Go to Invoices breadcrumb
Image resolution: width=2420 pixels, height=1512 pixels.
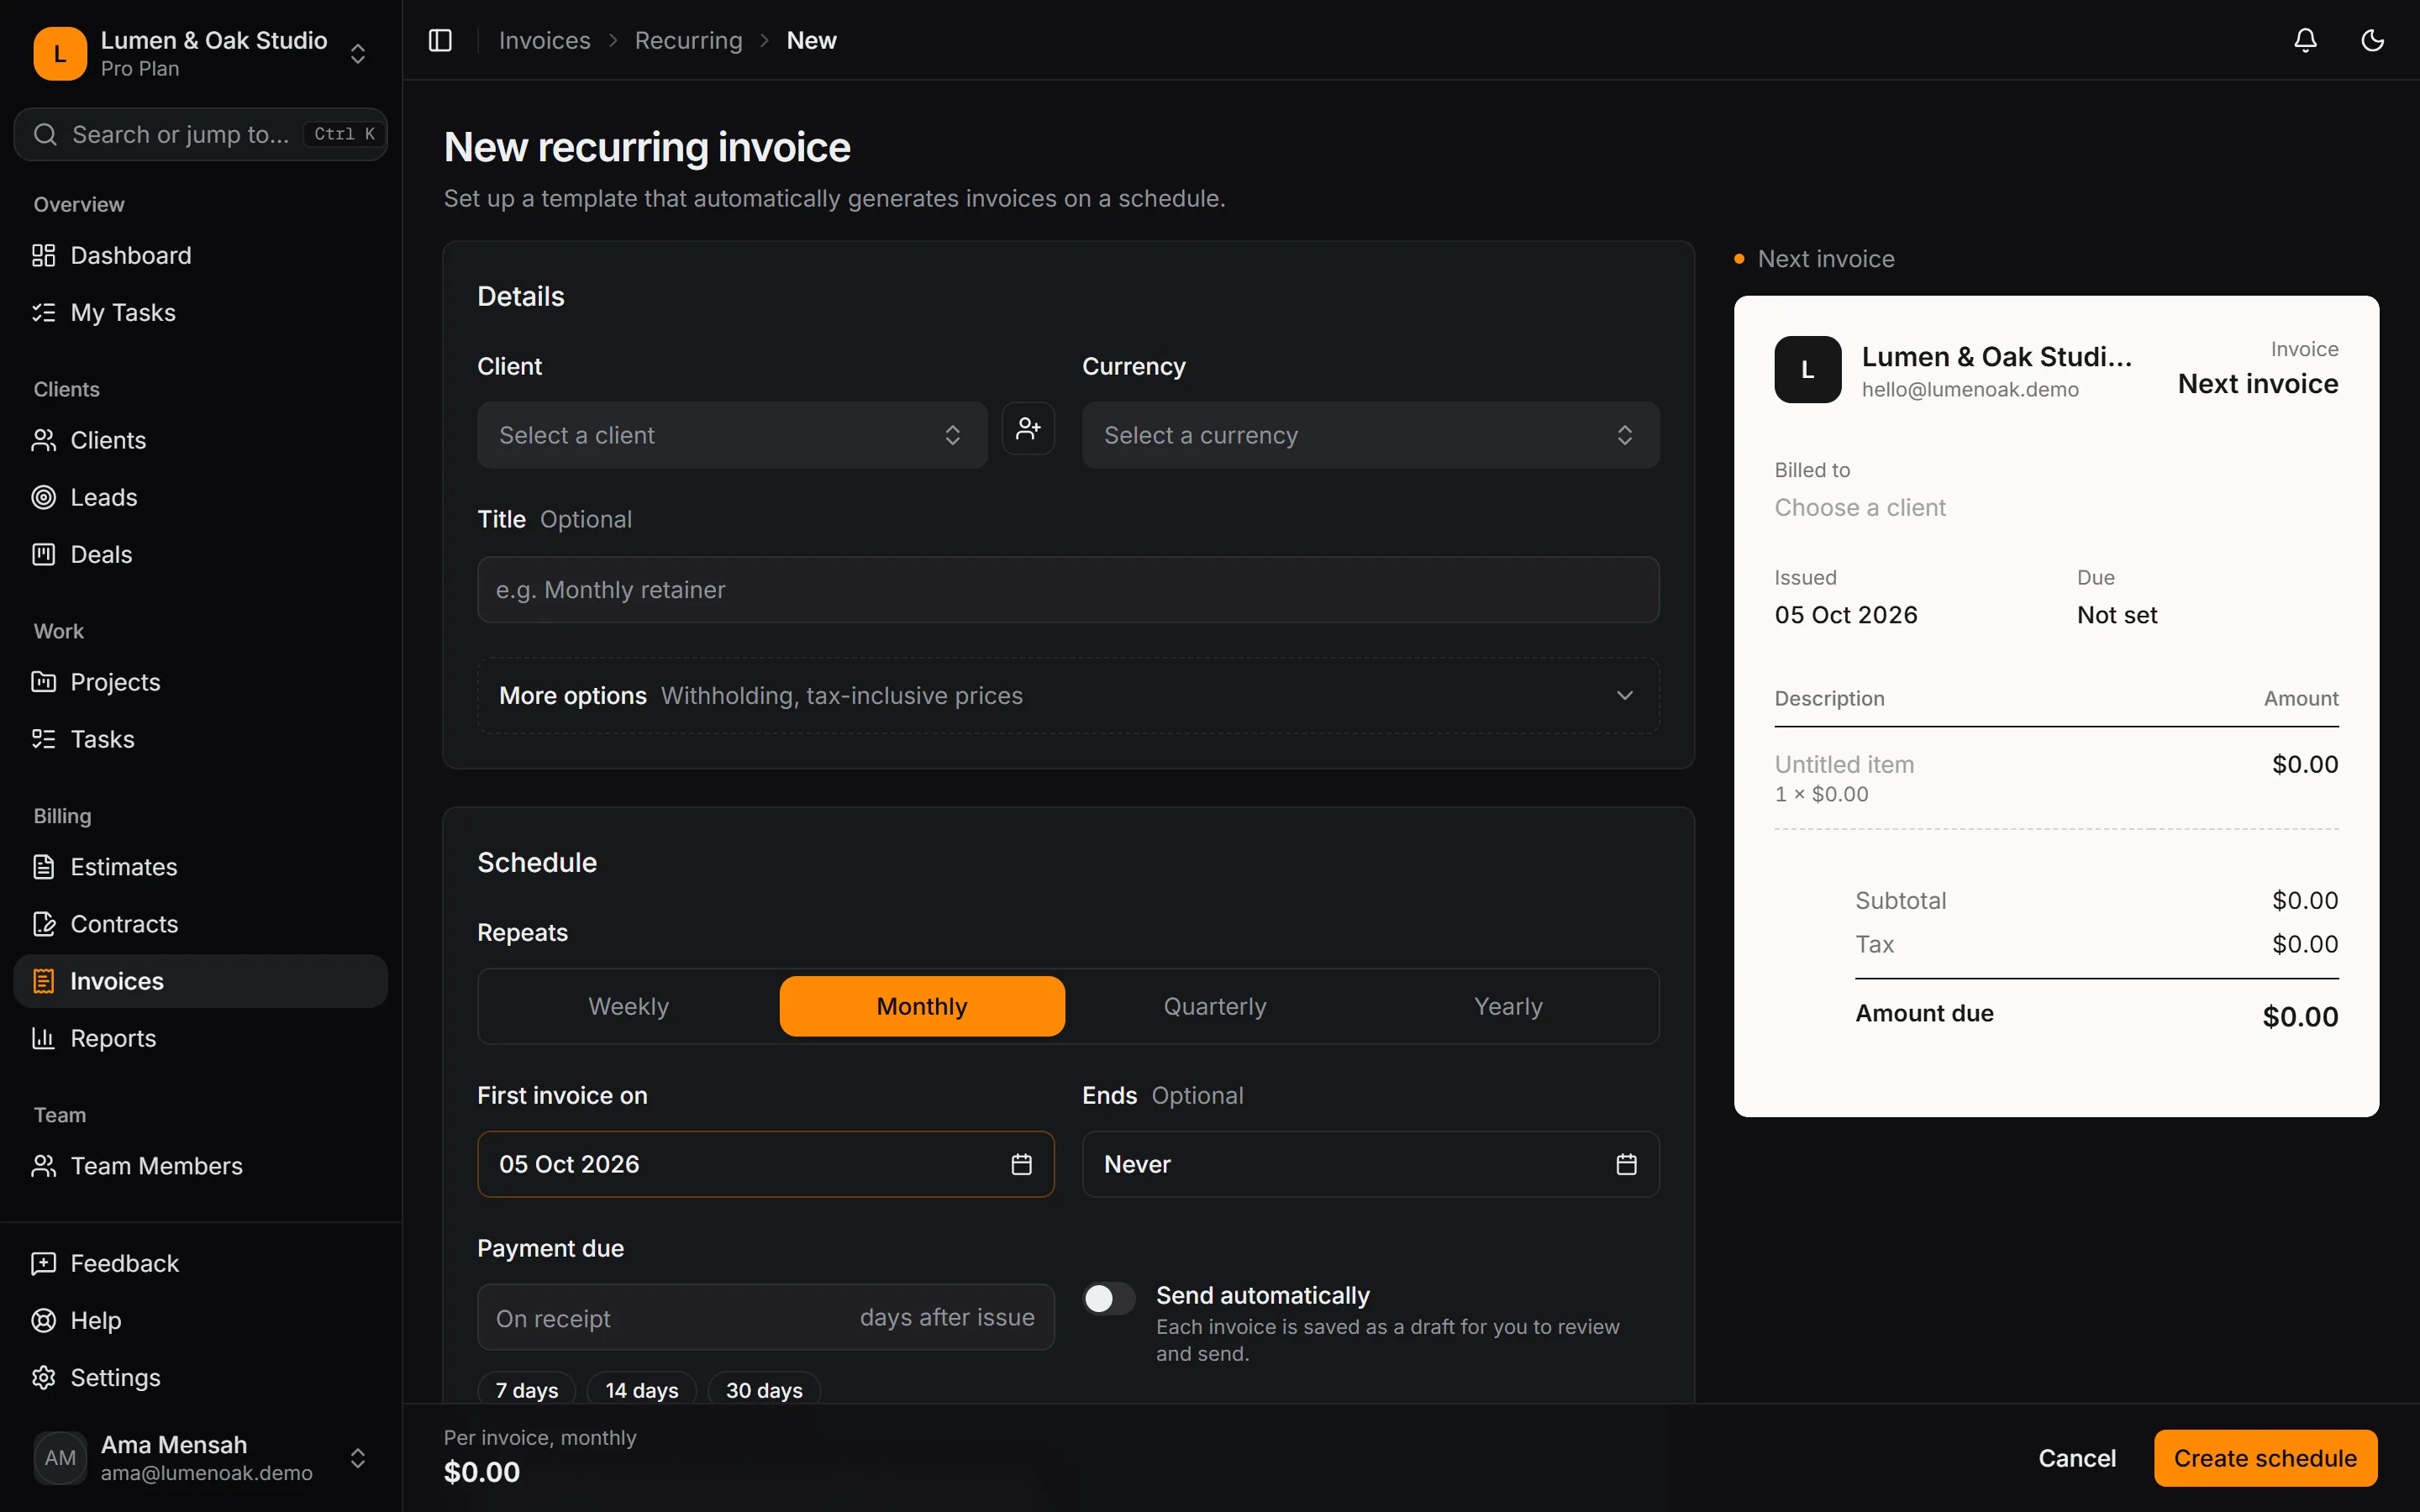pos(544,40)
